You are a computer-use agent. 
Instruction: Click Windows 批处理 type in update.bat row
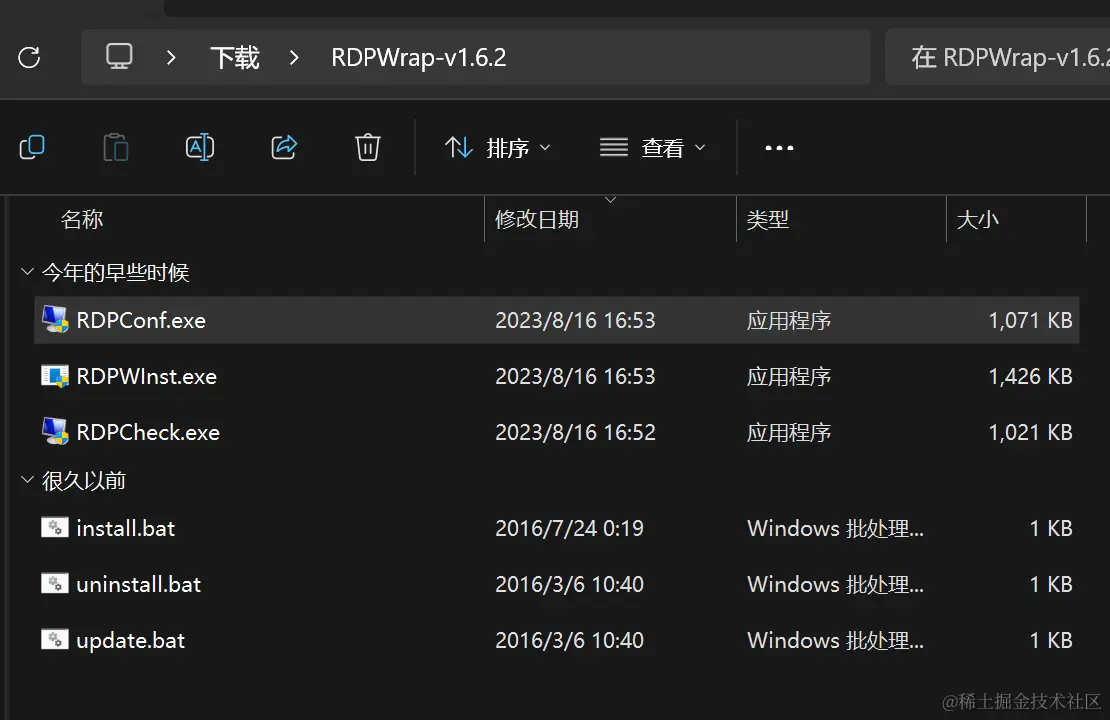pyautogui.click(x=835, y=641)
